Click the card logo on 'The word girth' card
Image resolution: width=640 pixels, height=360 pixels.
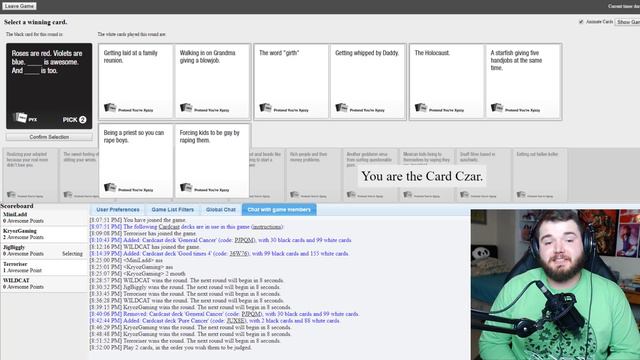[x=265, y=108]
